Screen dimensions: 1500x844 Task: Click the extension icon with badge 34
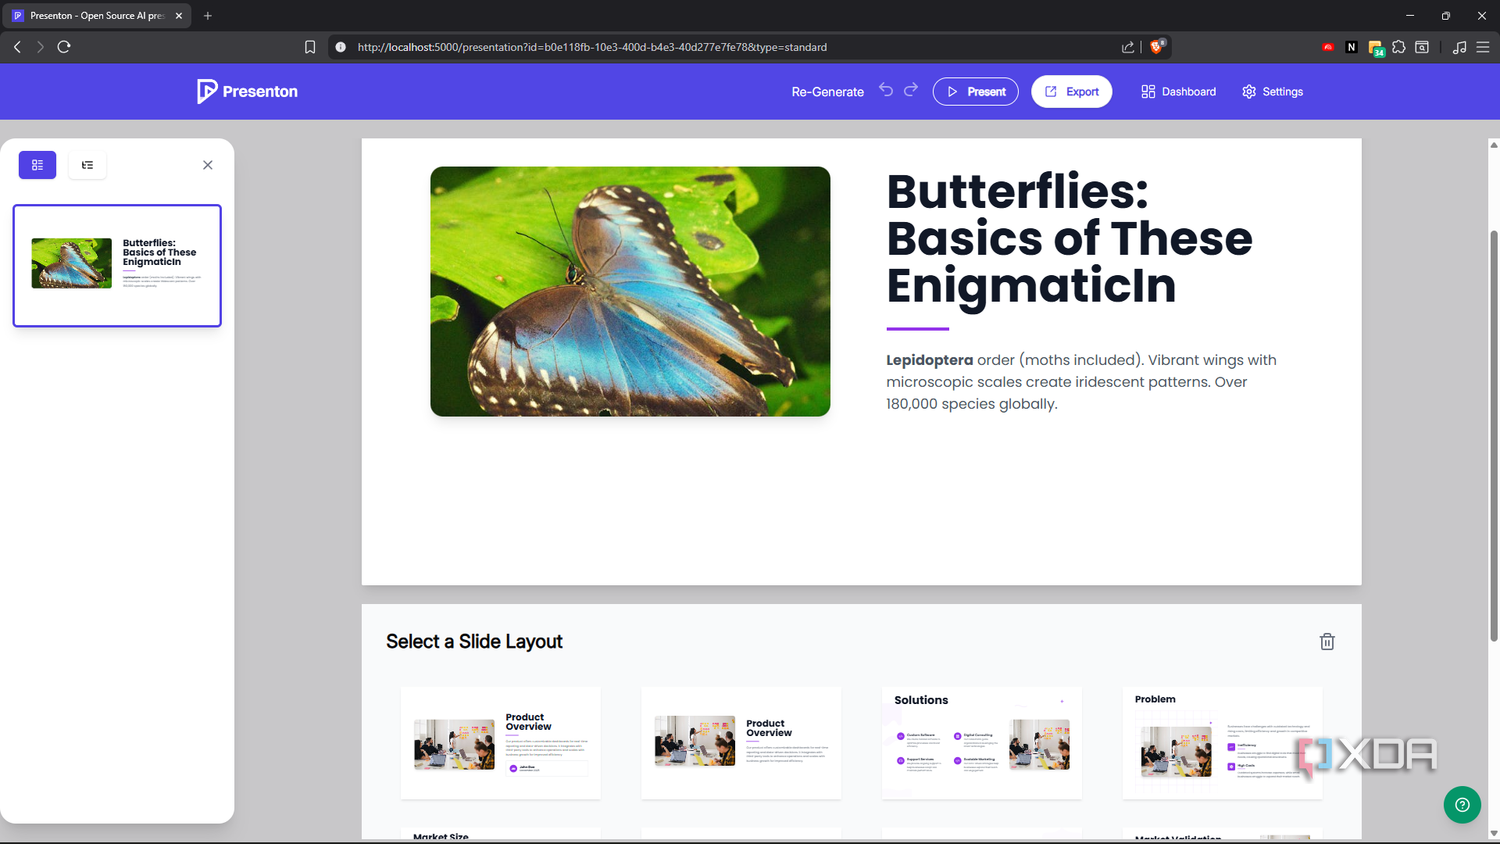tap(1376, 48)
